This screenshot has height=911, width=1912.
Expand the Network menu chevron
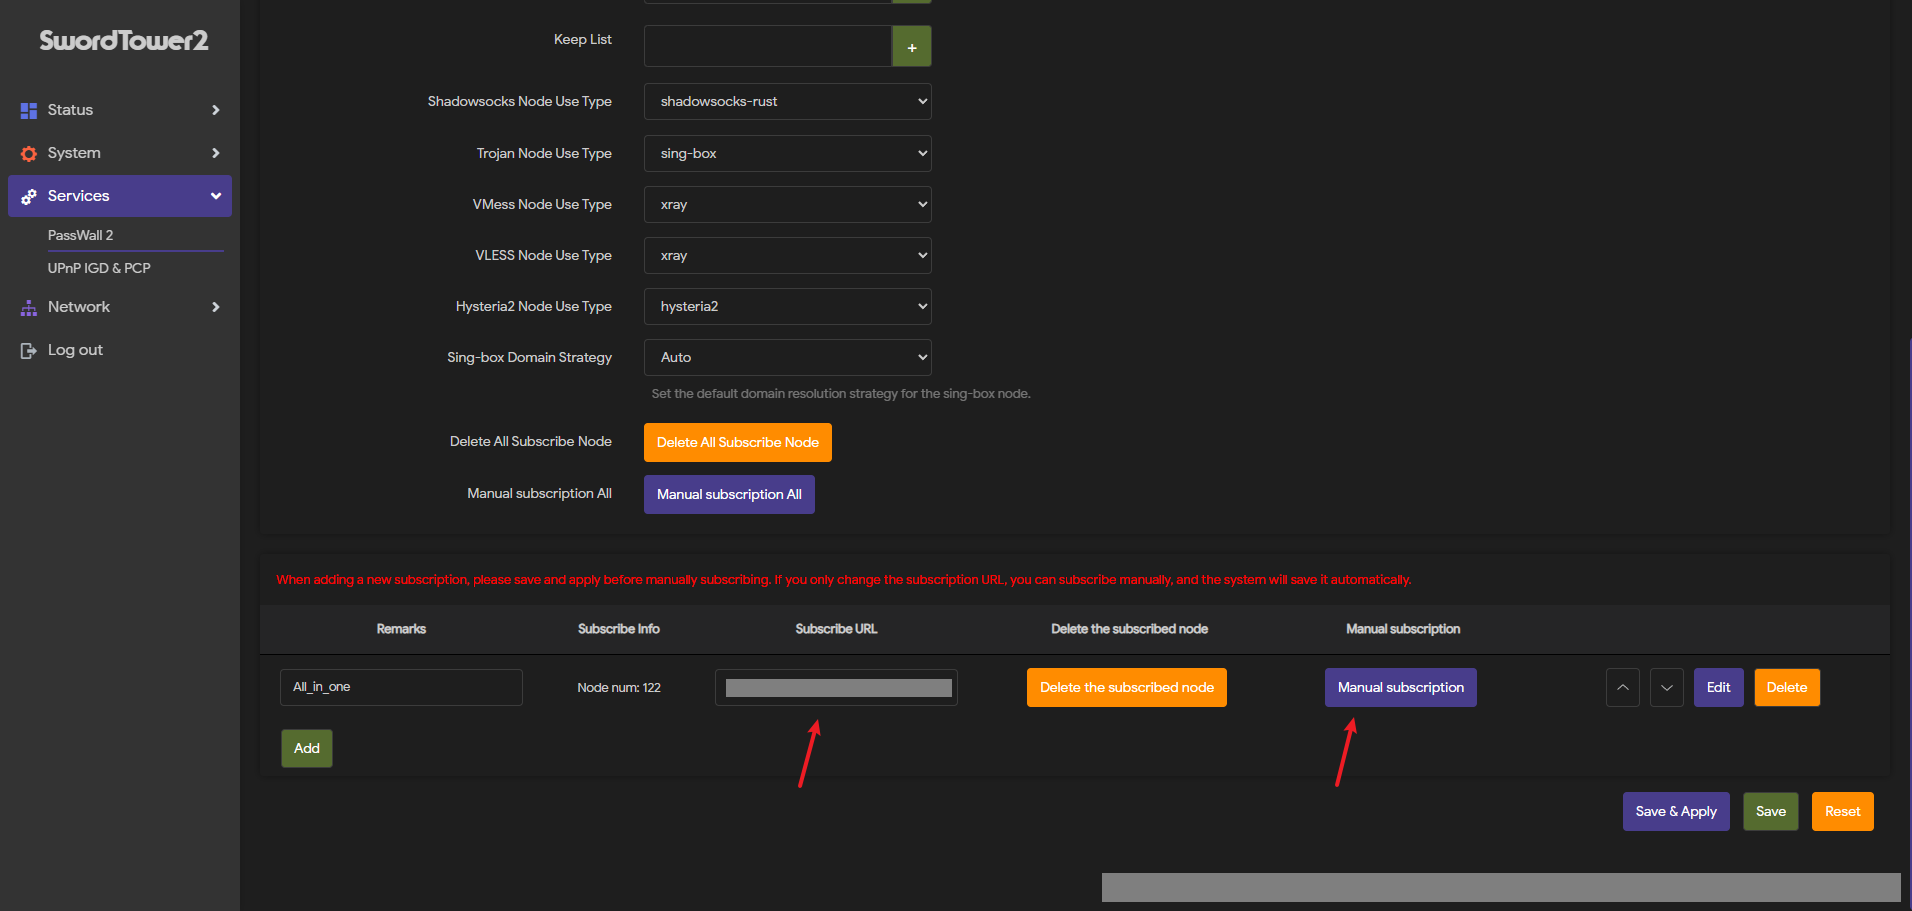pyautogui.click(x=215, y=307)
